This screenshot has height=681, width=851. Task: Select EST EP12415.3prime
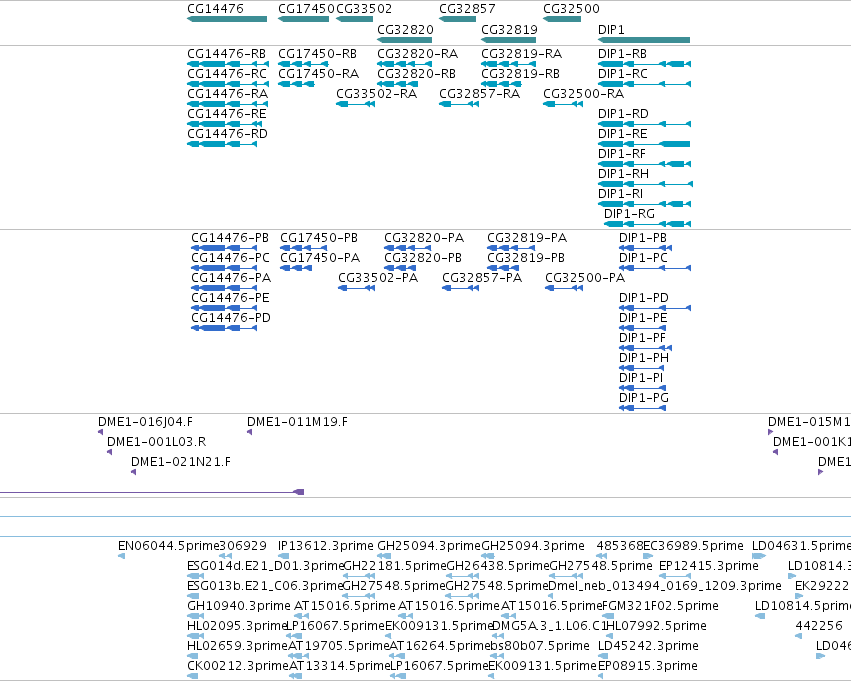(708, 566)
